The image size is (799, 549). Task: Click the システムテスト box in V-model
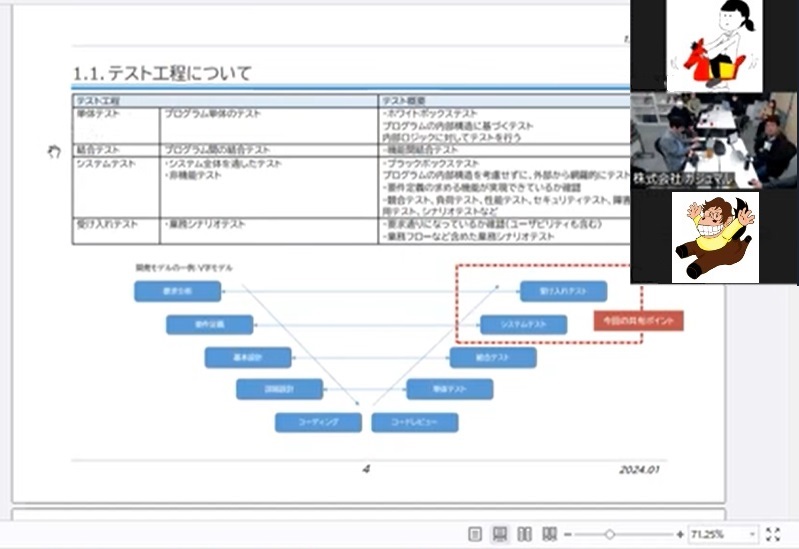[x=523, y=325]
